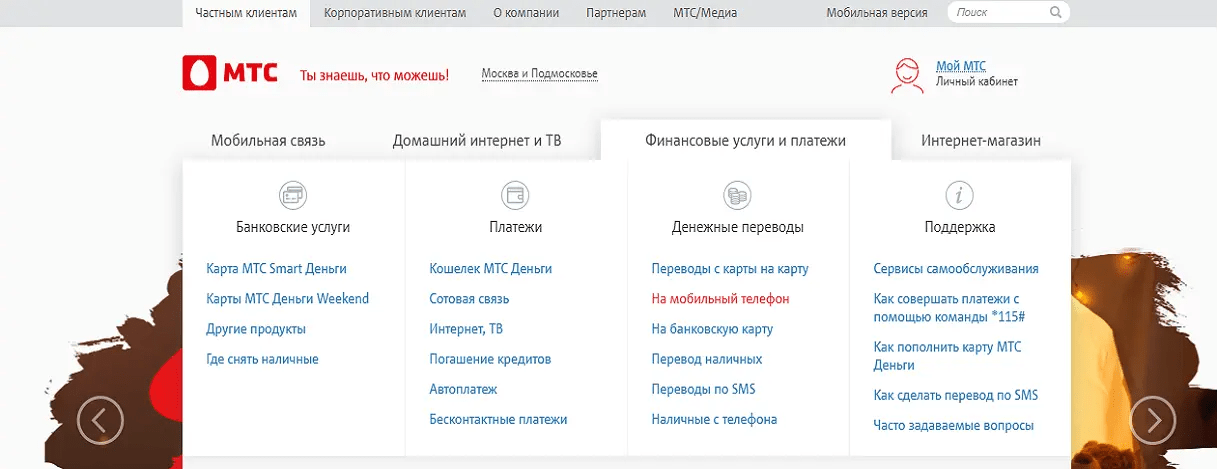Open Погашение кредитов link

490,359
